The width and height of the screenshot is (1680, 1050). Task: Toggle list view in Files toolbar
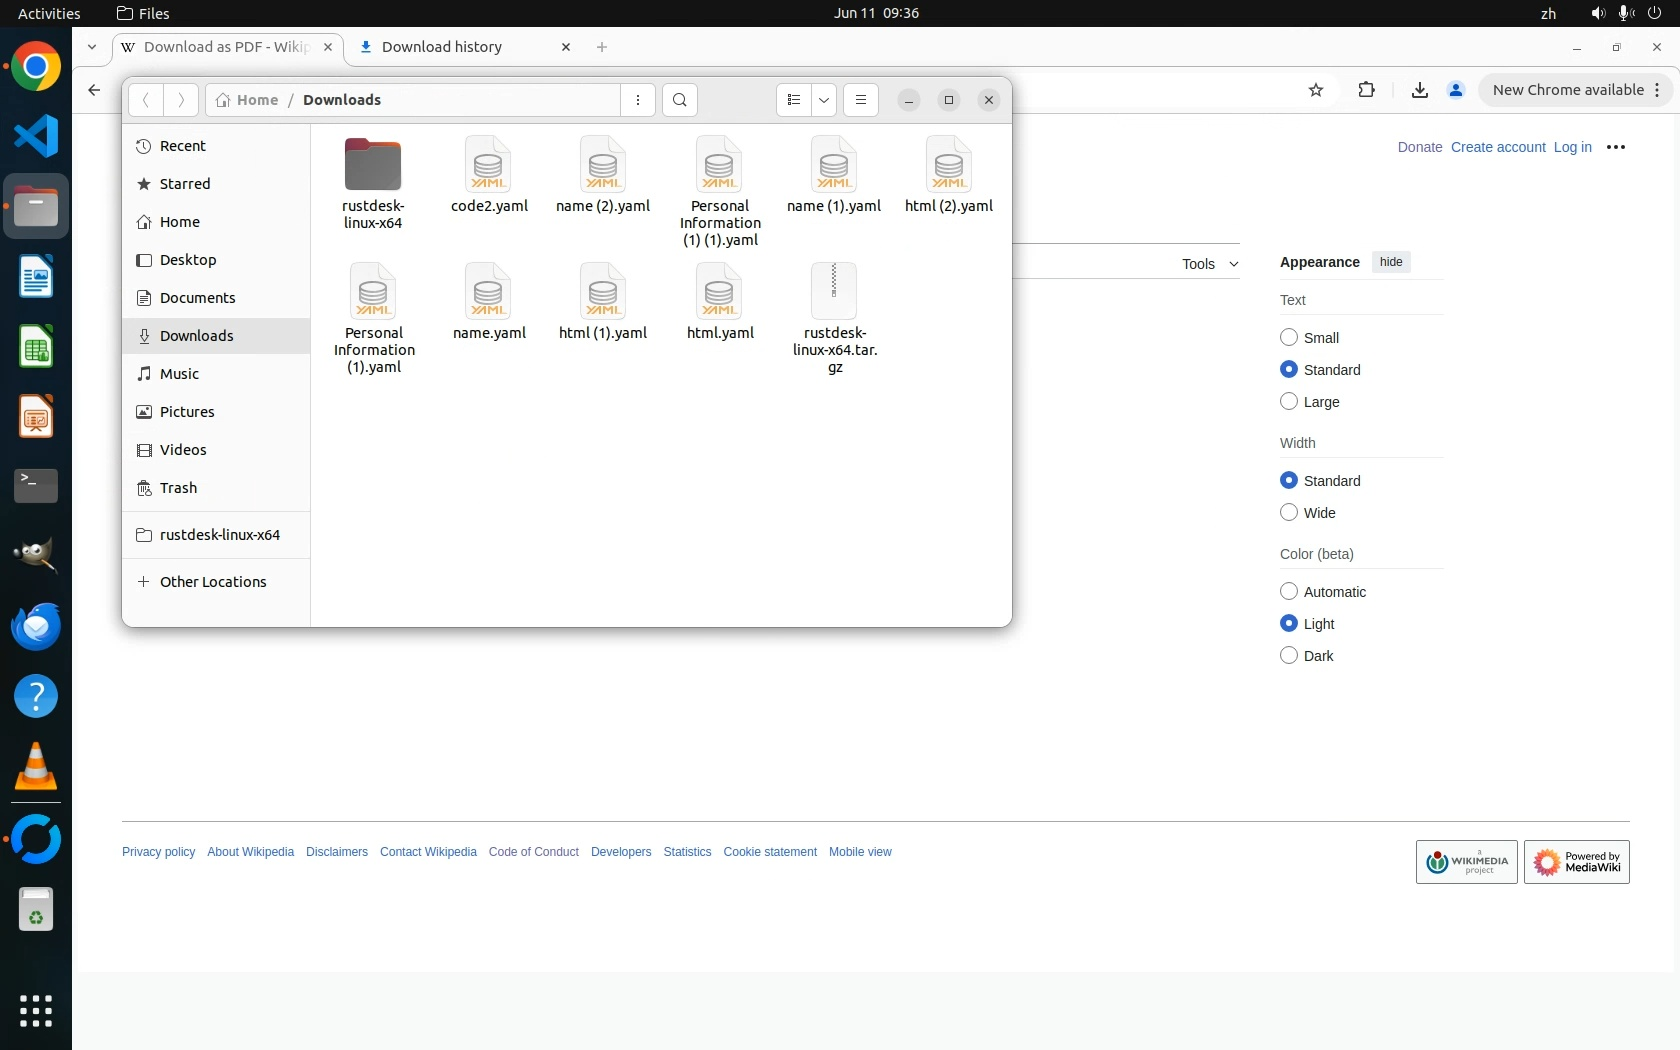click(794, 100)
